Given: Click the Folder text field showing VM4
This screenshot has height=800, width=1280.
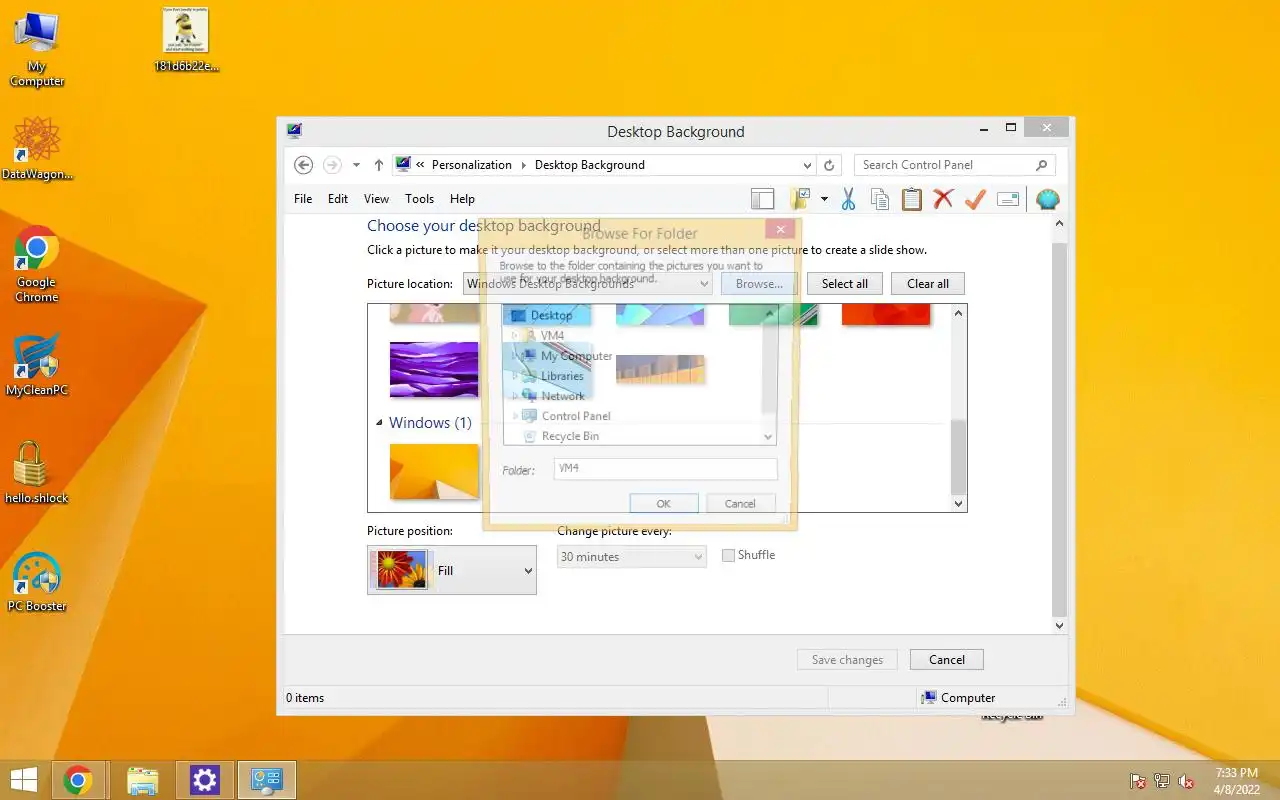Looking at the screenshot, I should pyautogui.click(x=665, y=469).
